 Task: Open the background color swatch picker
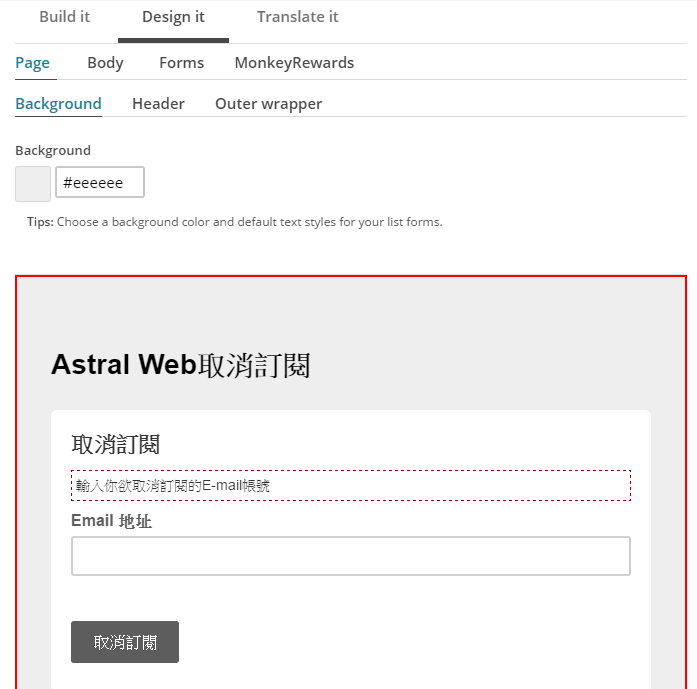[x=33, y=184]
